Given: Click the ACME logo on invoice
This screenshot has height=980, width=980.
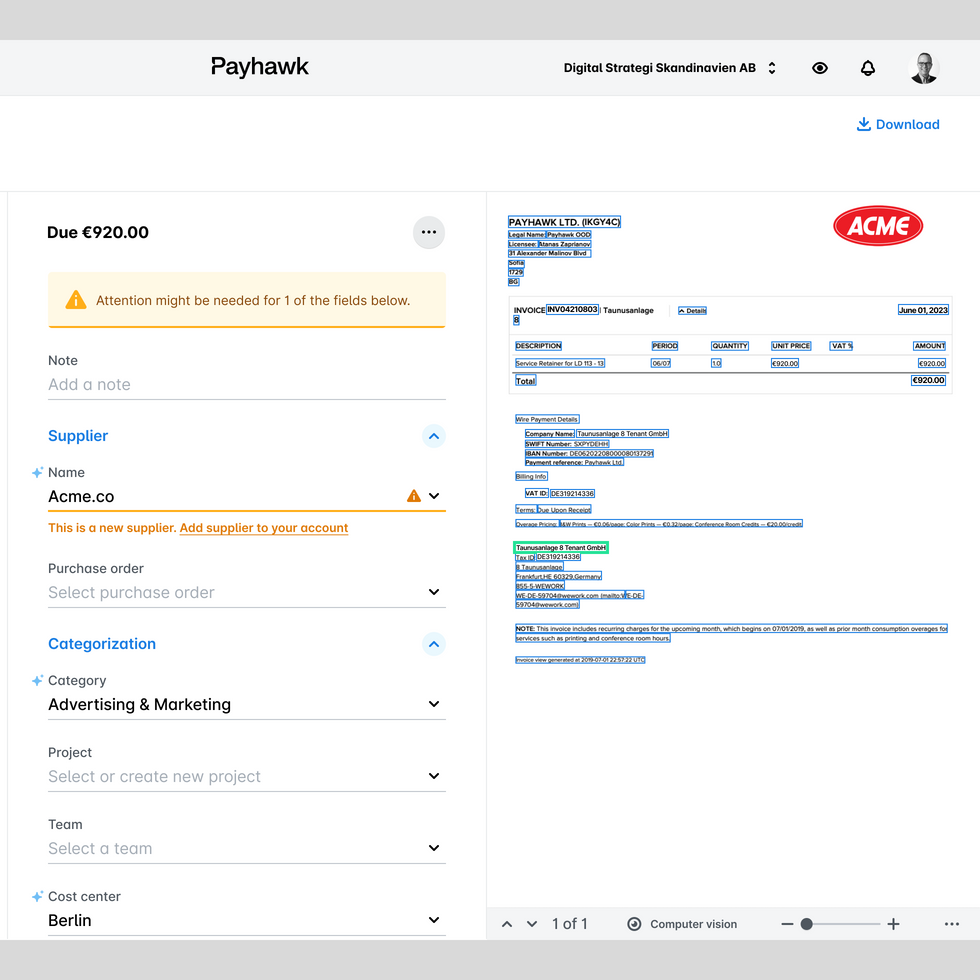Looking at the screenshot, I should 878,226.
